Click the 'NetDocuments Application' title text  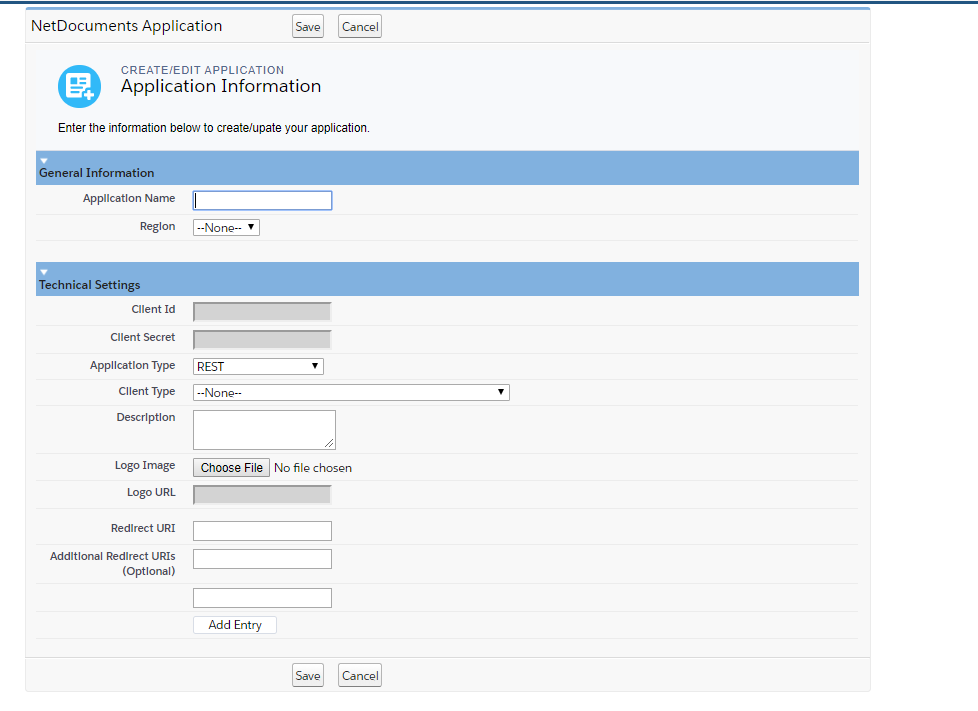coord(127,26)
